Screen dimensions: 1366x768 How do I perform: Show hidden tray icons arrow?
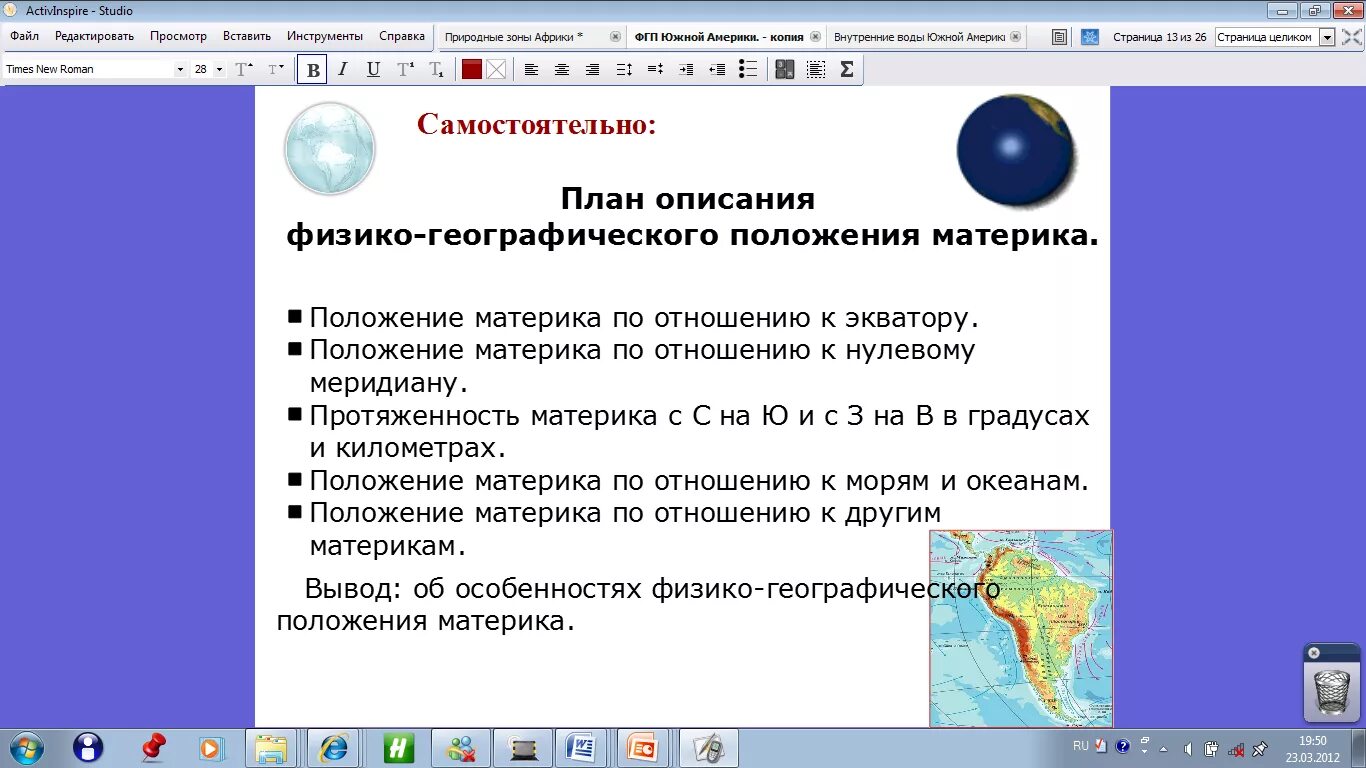click(1163, 748)
